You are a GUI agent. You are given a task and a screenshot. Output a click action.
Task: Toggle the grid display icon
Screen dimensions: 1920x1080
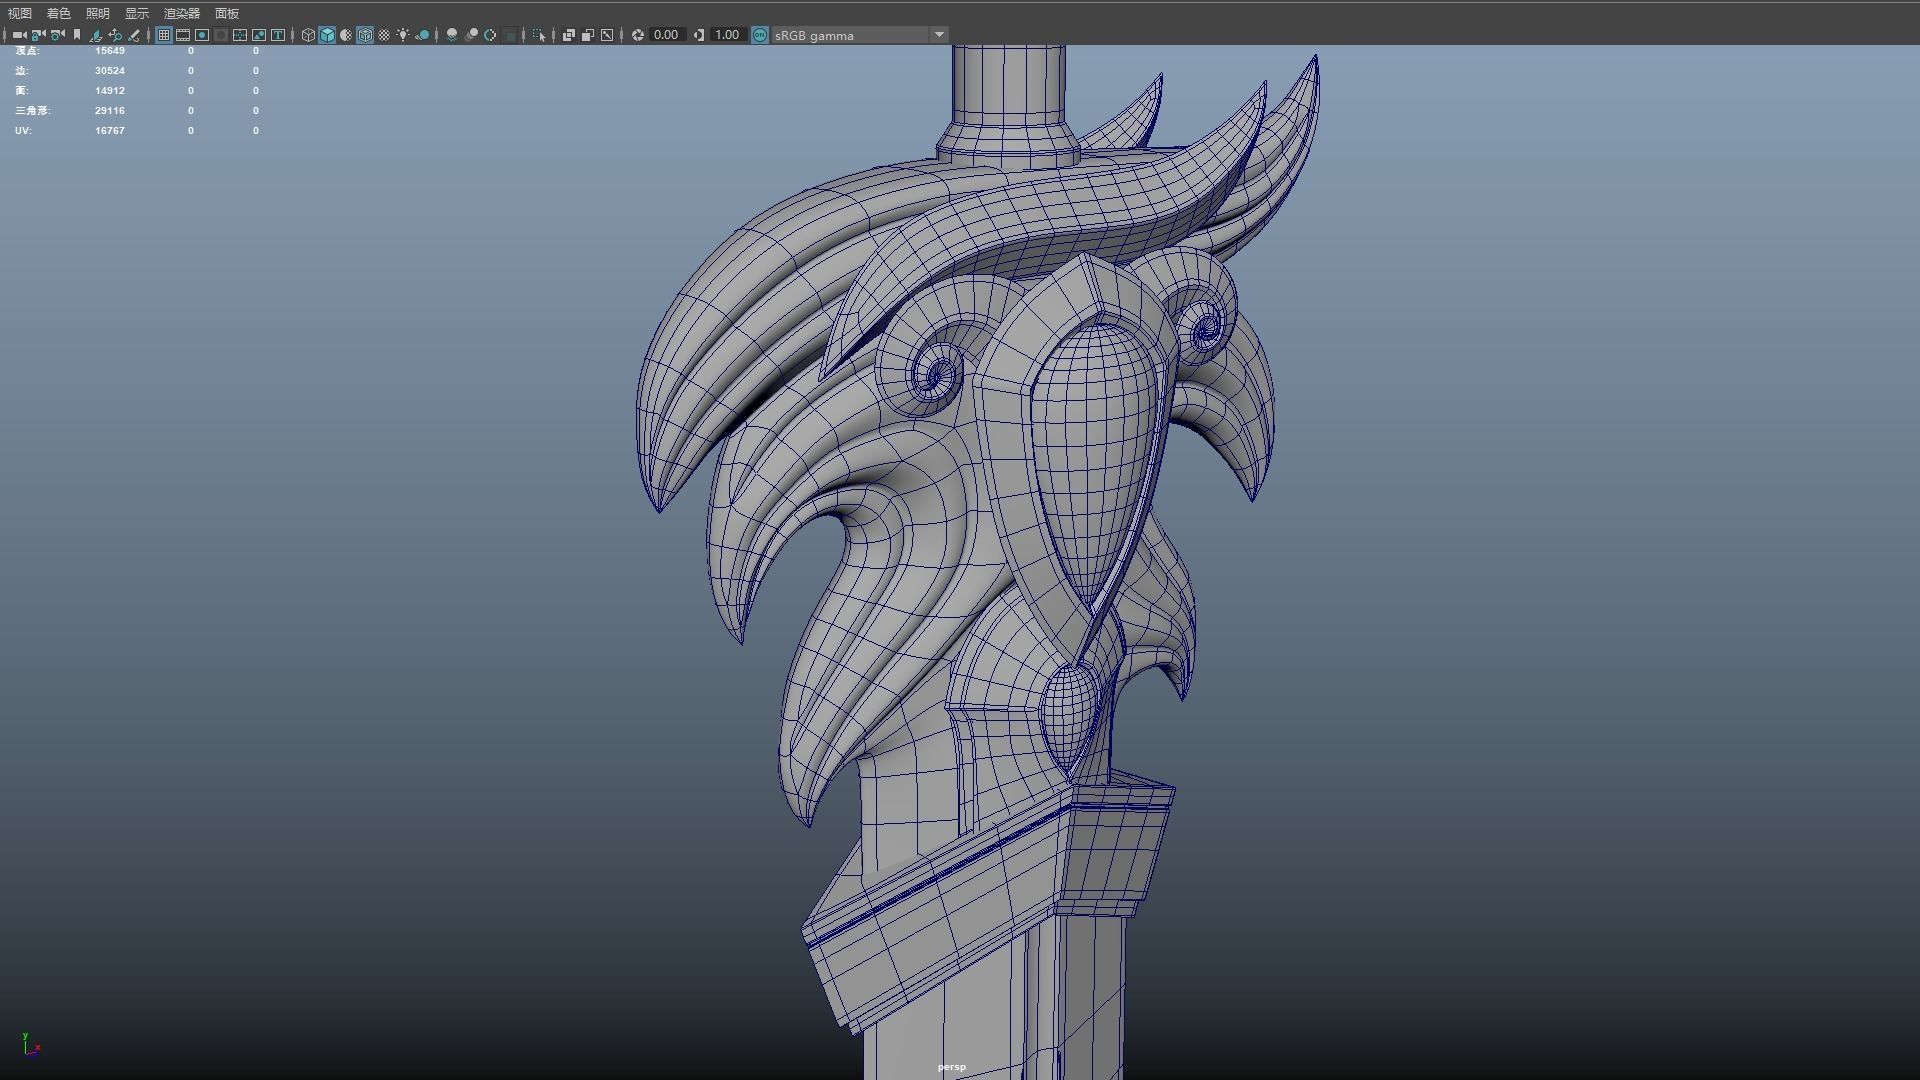(164, 35)
